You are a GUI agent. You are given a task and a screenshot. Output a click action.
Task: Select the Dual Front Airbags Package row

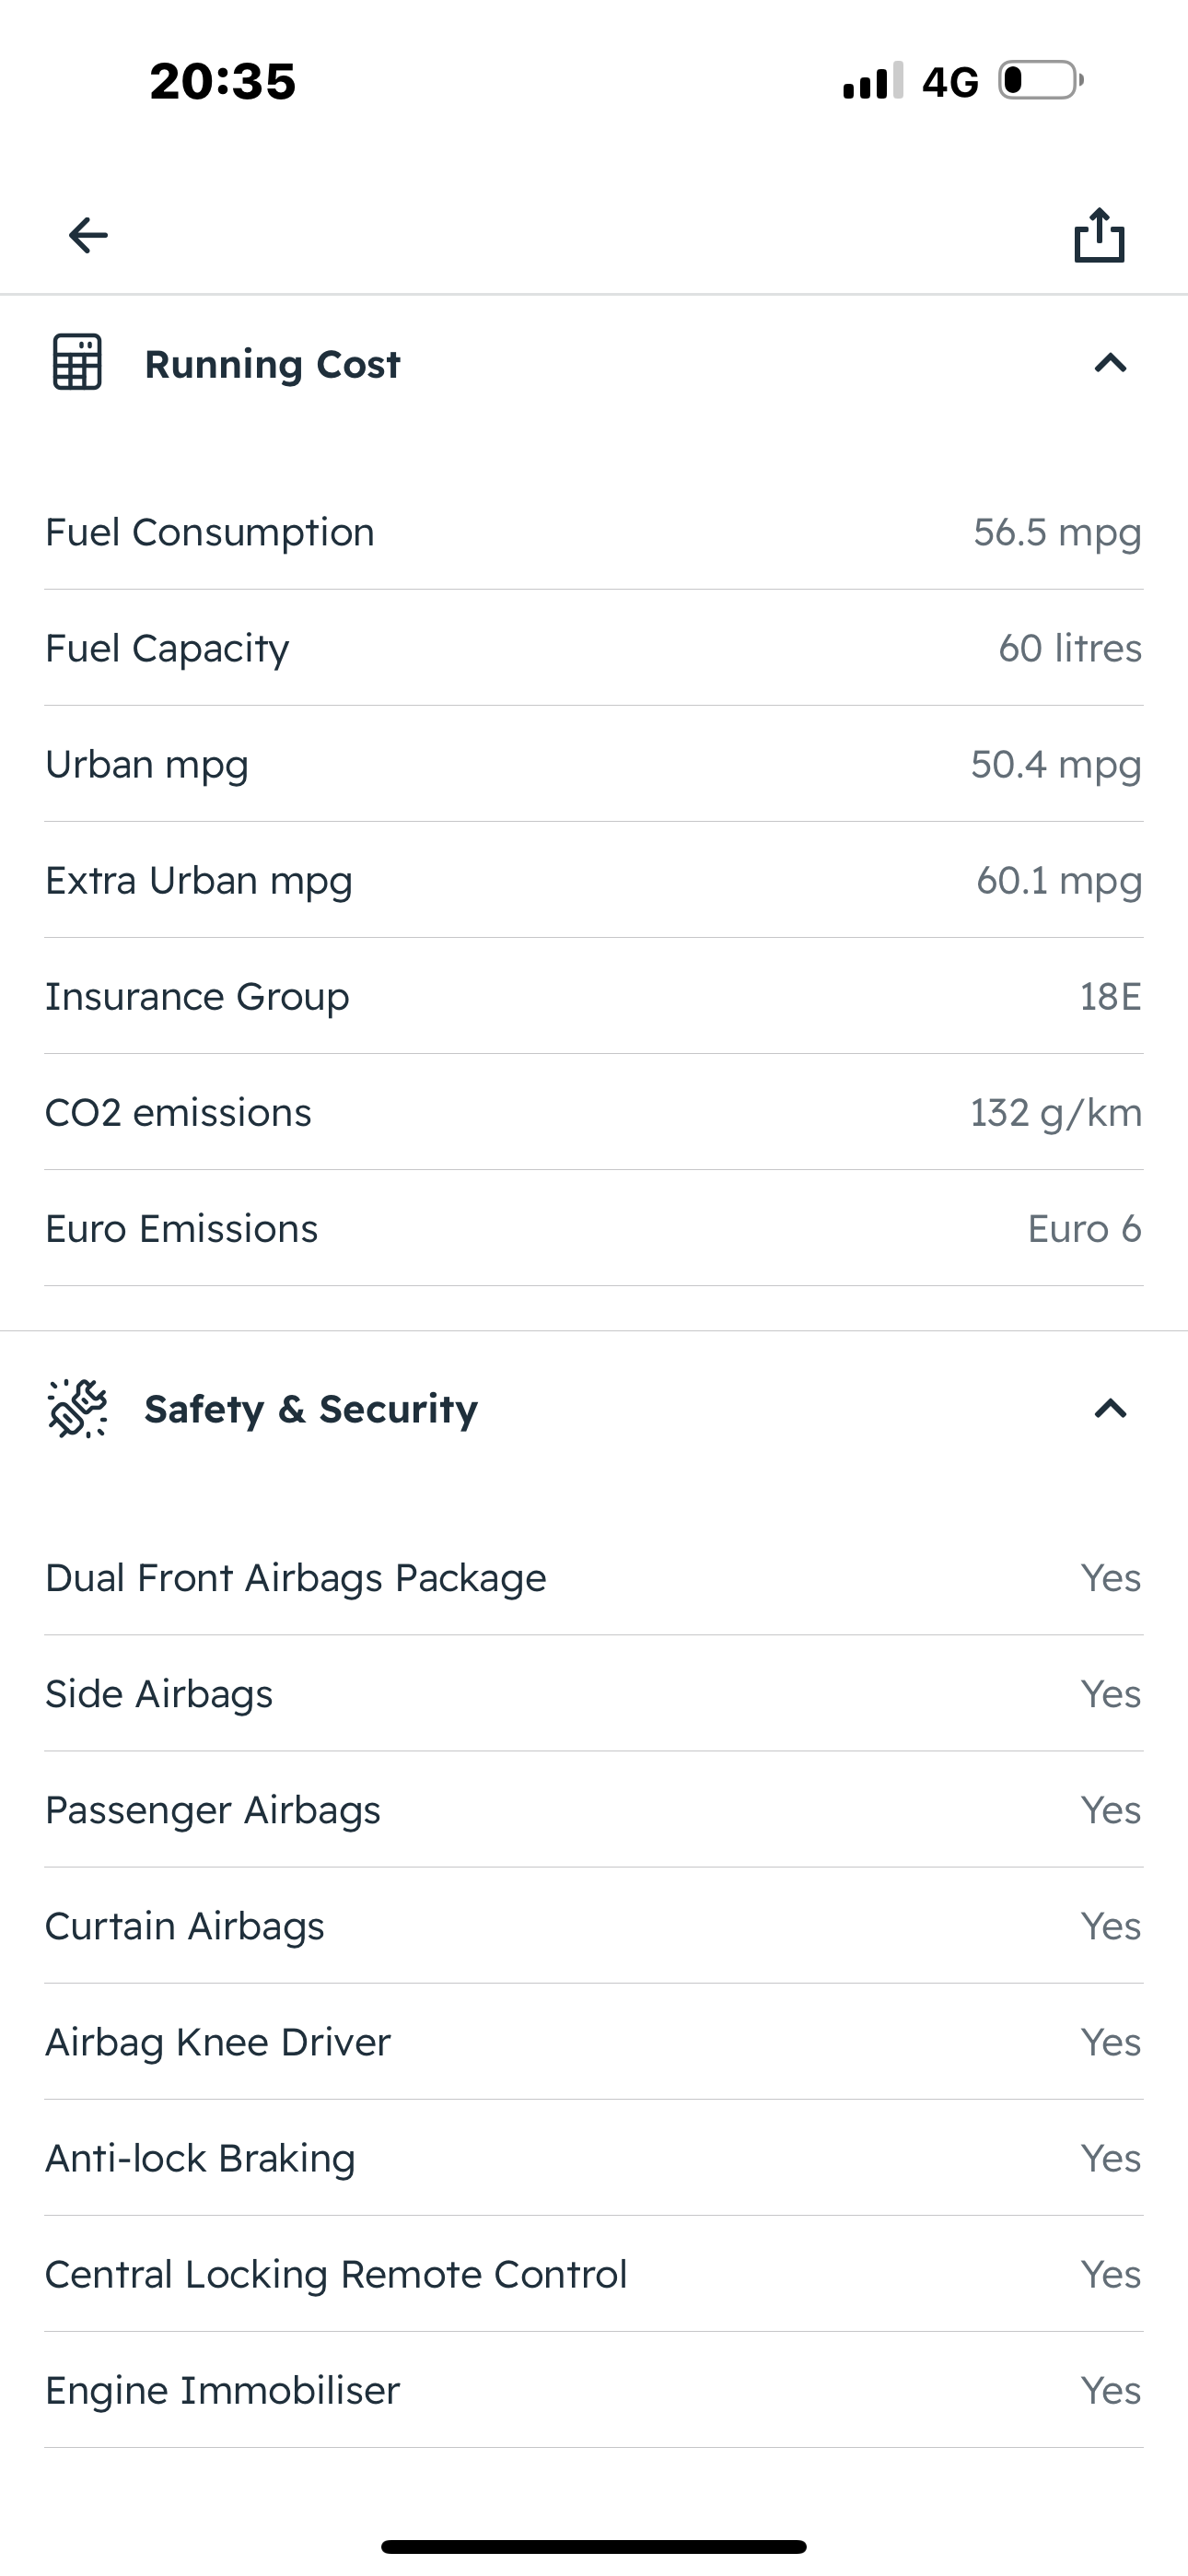pyautogui.click(x=594, y=1578)
